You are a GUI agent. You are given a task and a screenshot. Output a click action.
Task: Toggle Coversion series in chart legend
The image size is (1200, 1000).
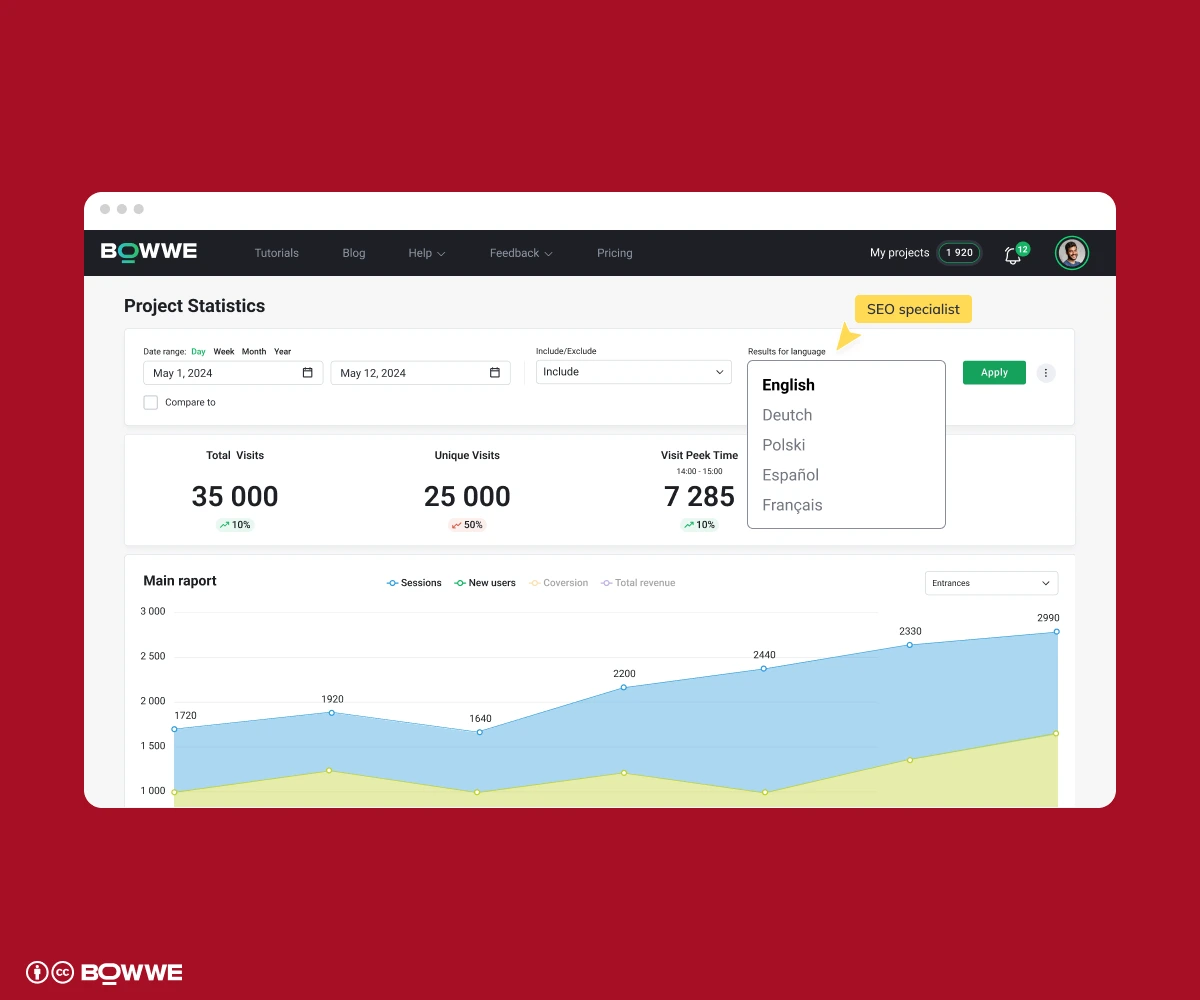[x=558, y=583]
